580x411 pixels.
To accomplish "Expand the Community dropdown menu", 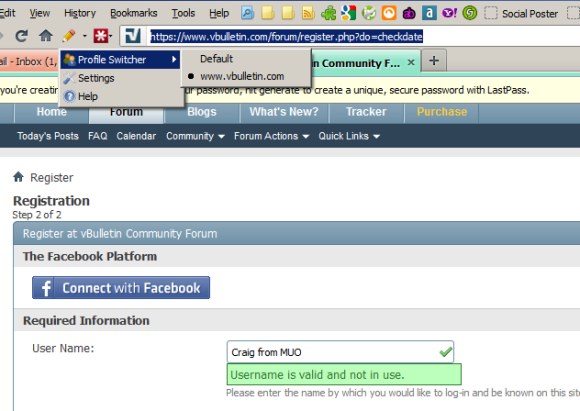I will (195, 136).
